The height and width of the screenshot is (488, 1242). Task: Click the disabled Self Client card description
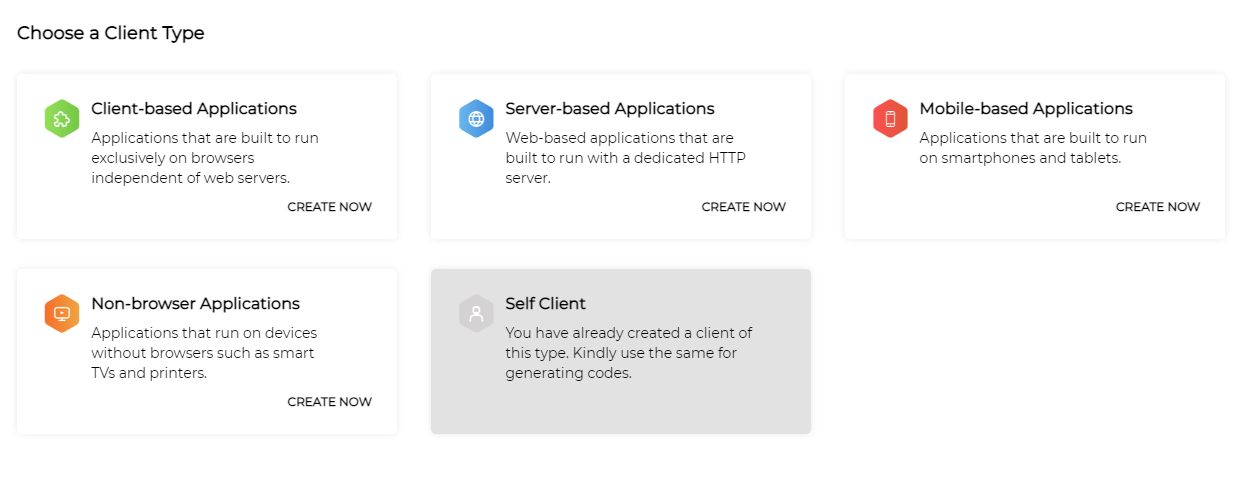[x=628, y=353]
